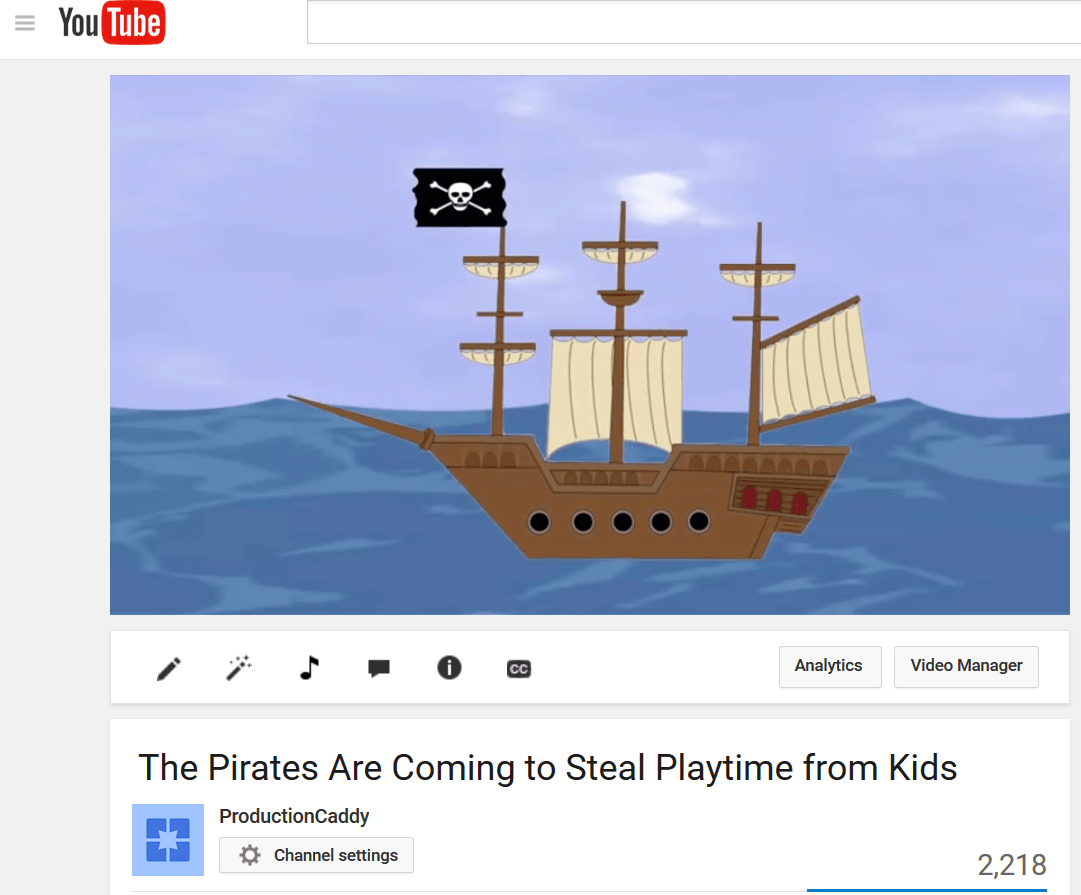The image size is (1081, 895).
Task: Click the Channel settings button
Action: coord(316,856)
